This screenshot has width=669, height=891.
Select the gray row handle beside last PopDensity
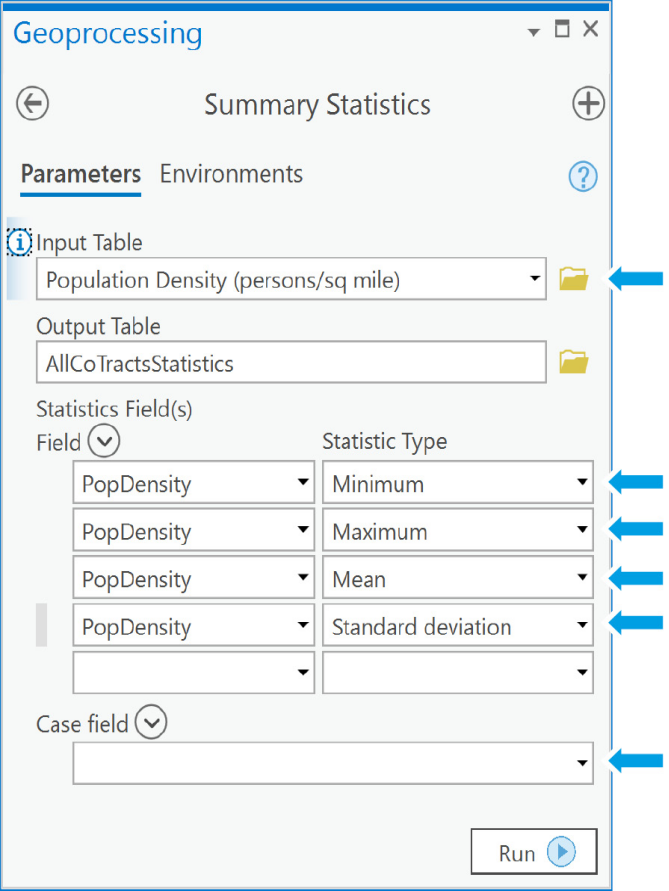41,625
